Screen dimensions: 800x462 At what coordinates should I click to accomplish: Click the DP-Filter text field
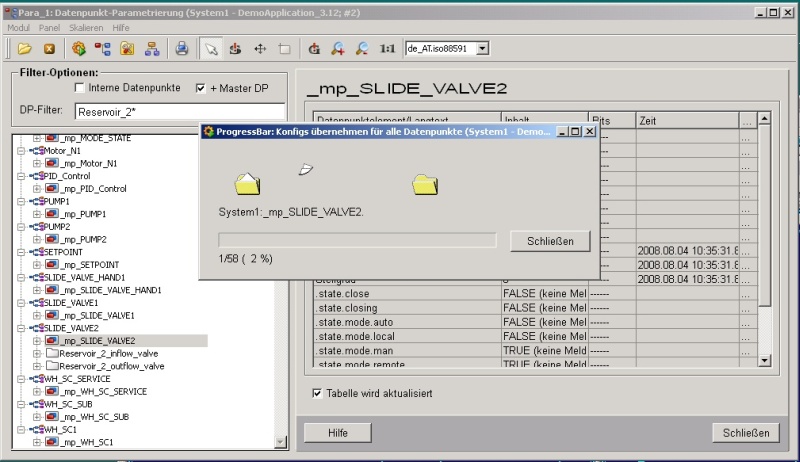click(x=178, y=111)
